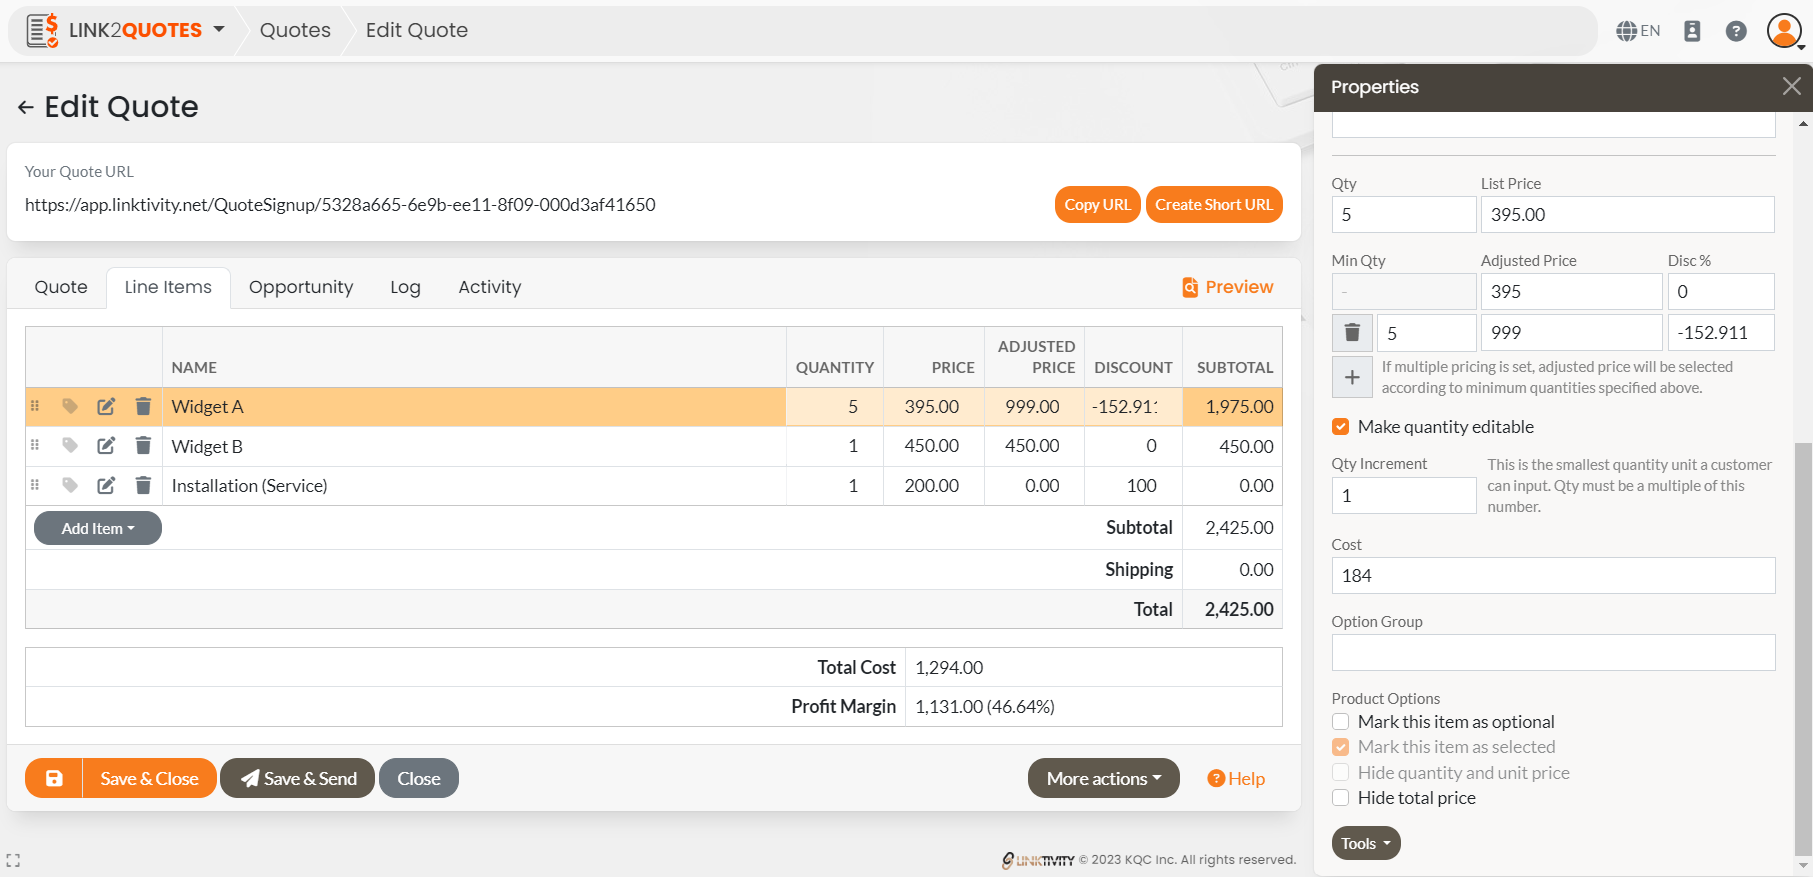Check Hide total price option
This screenshot has width=1813, height=877.
1341,798
